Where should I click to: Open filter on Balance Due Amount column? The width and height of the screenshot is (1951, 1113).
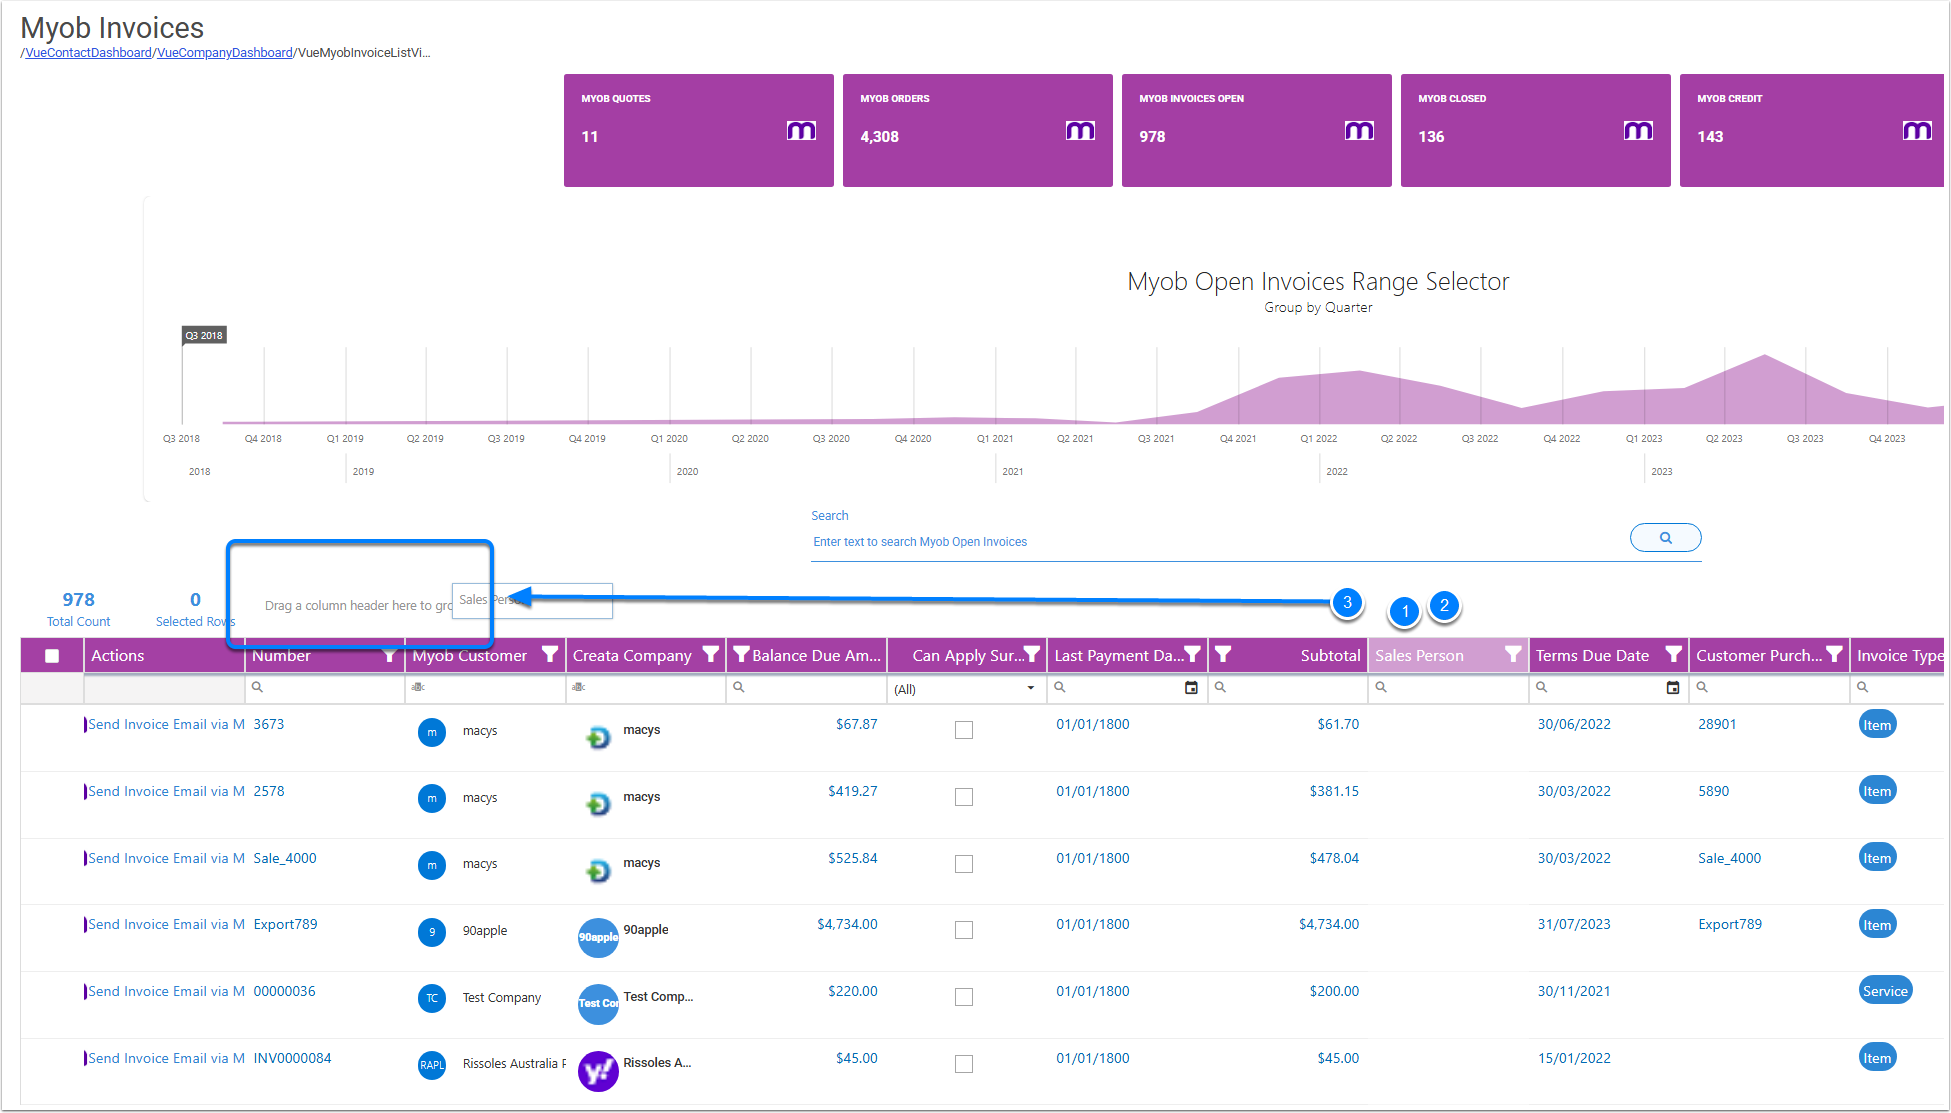tap(741, 655)
